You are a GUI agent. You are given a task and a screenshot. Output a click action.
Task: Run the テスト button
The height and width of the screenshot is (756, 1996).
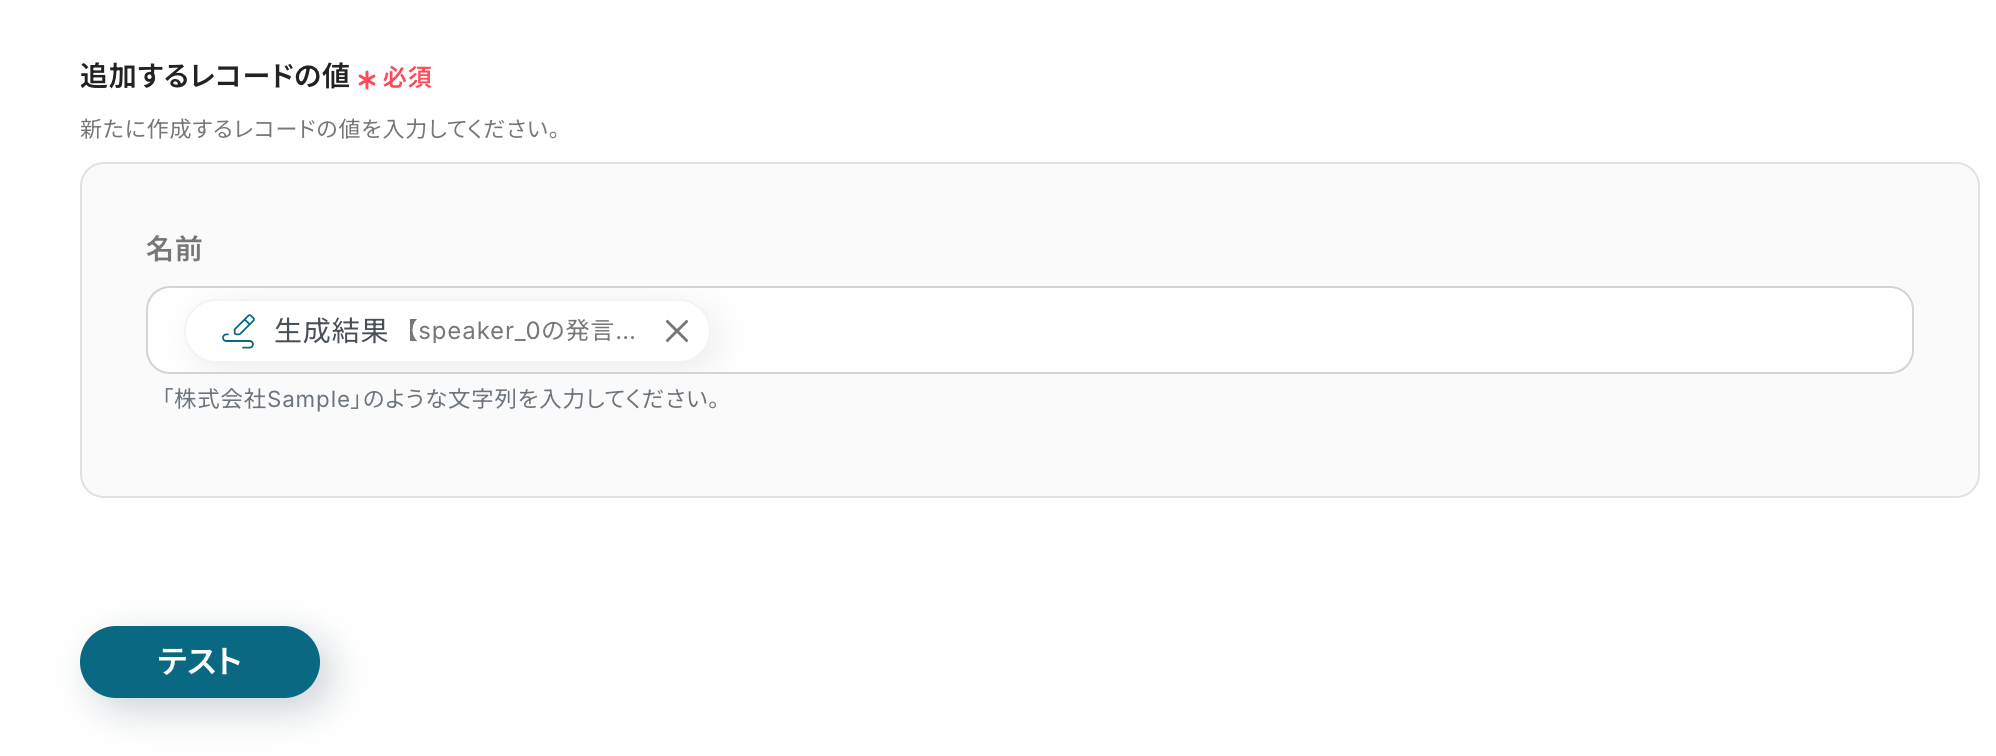[200, 662]
